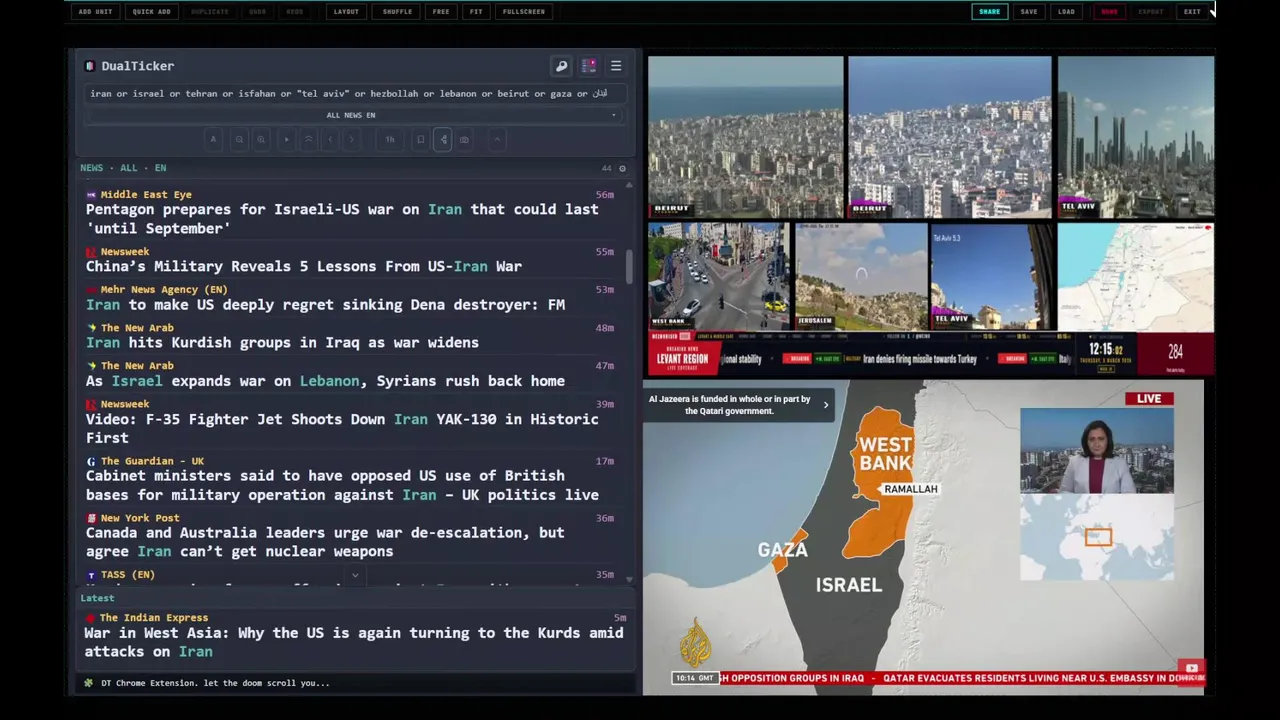Click the previous arrow in ticker controls
The image size is (1280, 720).
click(330, 140)
